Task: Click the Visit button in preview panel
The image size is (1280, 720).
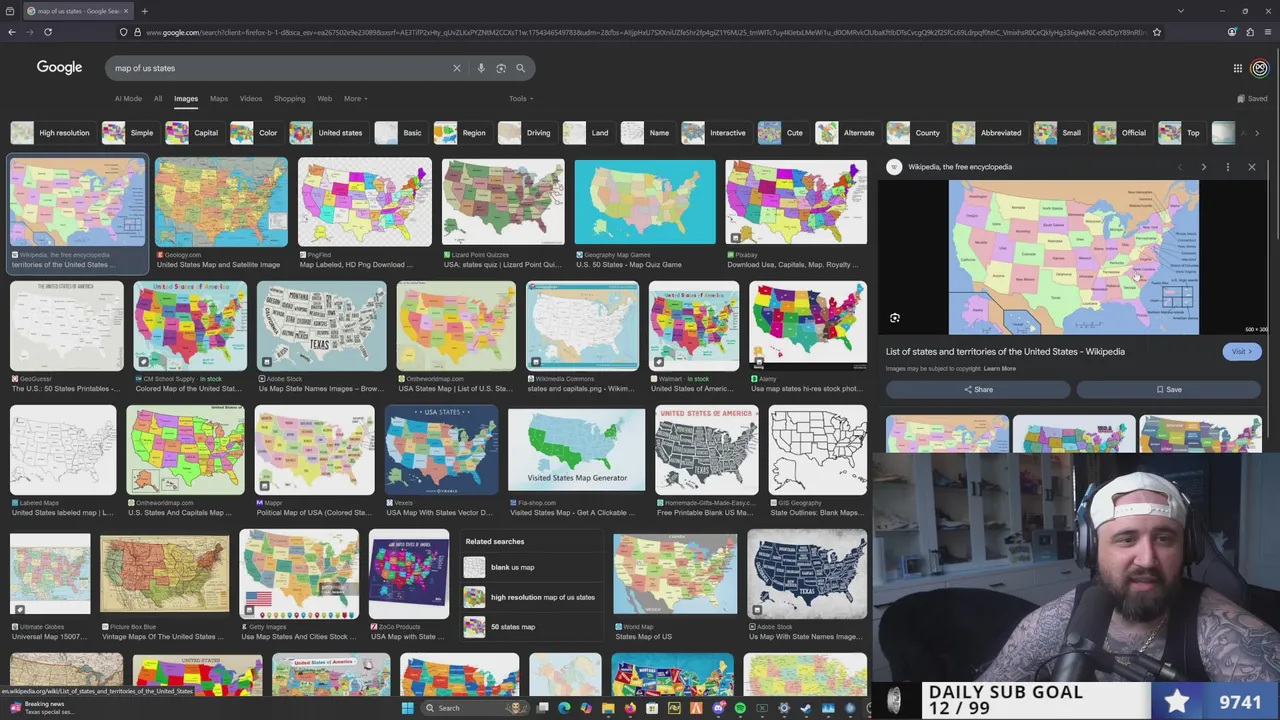Action: pyautogui.click(x=1241, y=352)
